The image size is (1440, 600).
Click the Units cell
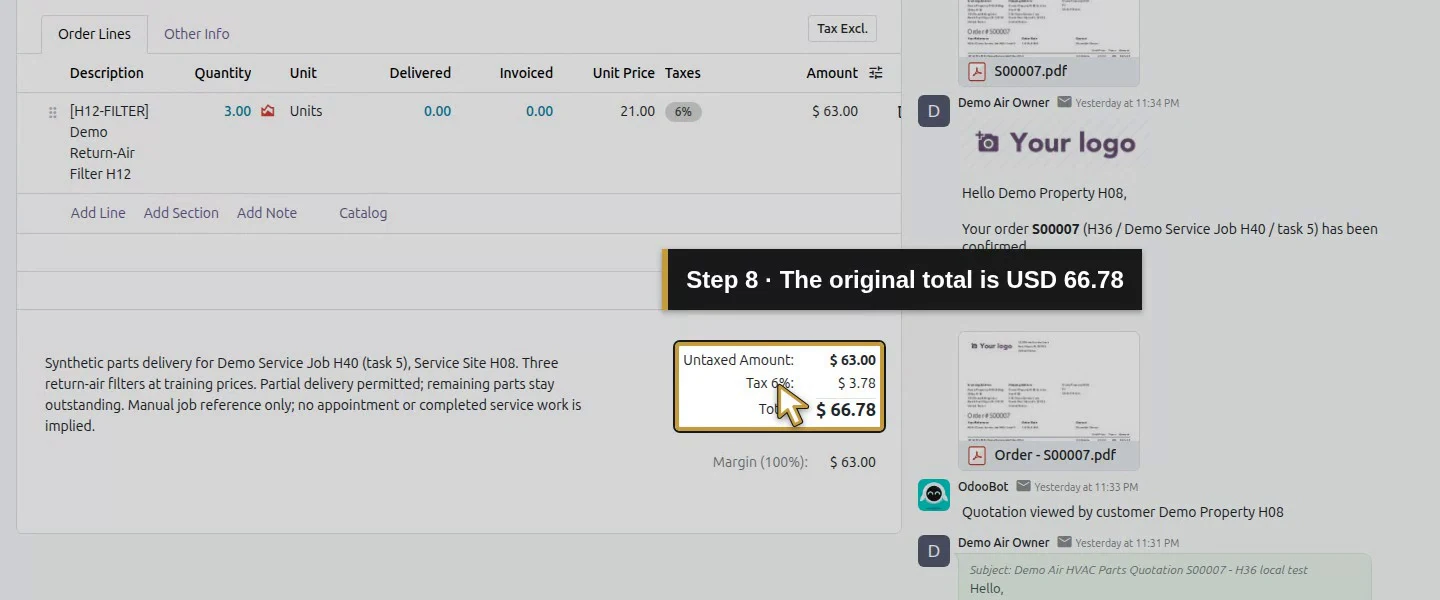coord(306,111)
